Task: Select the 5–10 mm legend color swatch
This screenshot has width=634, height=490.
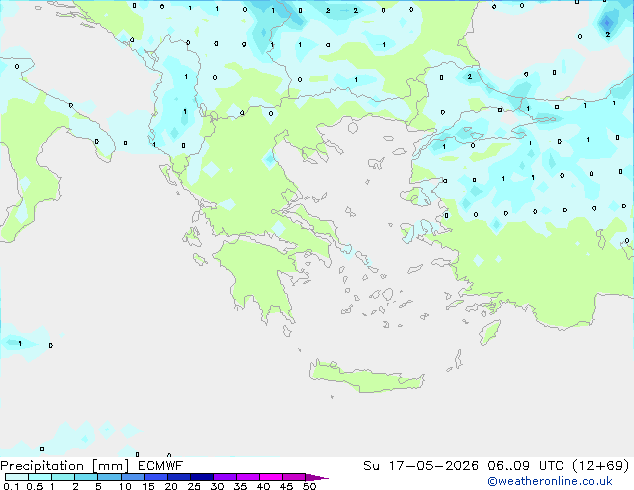Action: tap(109, 477)
